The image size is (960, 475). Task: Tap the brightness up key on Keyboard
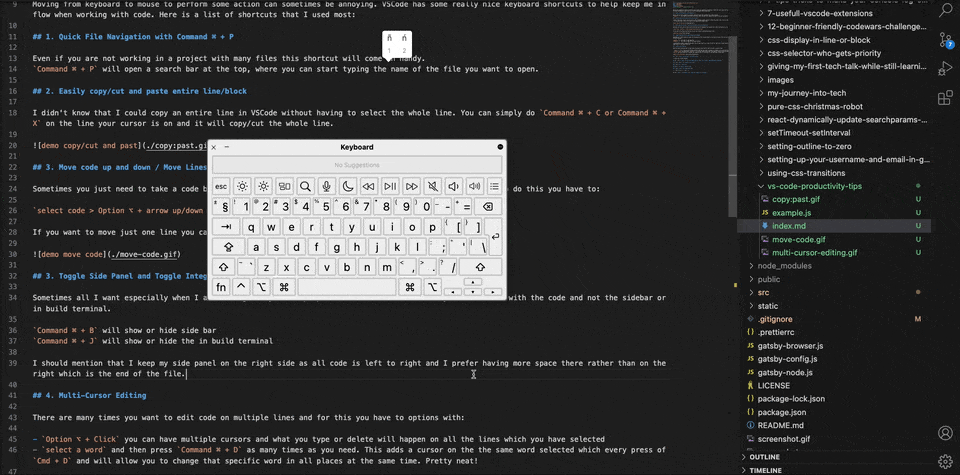pyautogui.click(x=263, y=186)
